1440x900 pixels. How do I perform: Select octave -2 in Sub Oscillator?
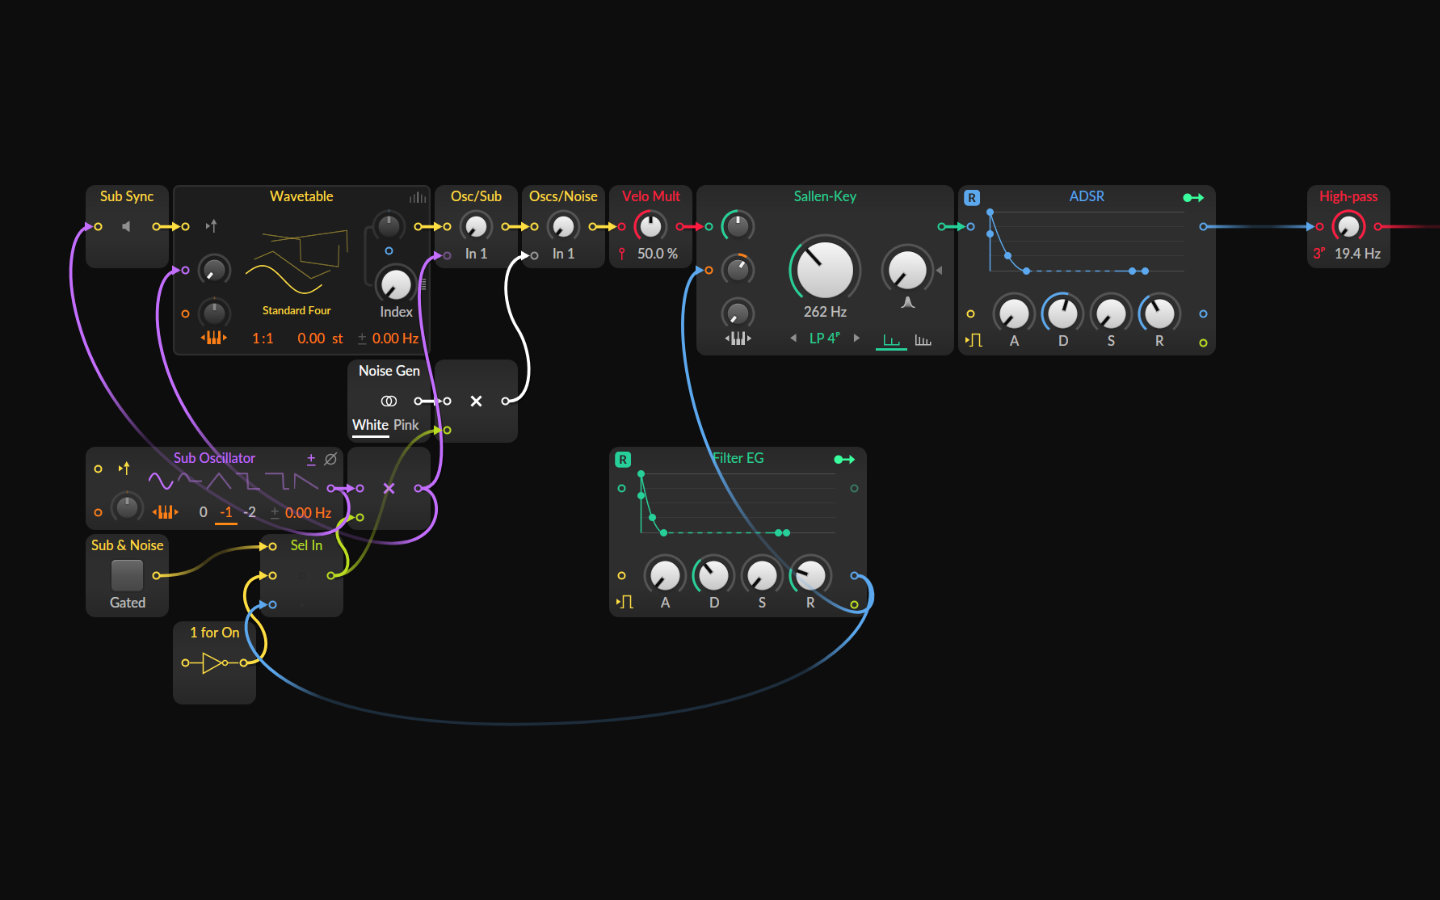pos(250,512)
